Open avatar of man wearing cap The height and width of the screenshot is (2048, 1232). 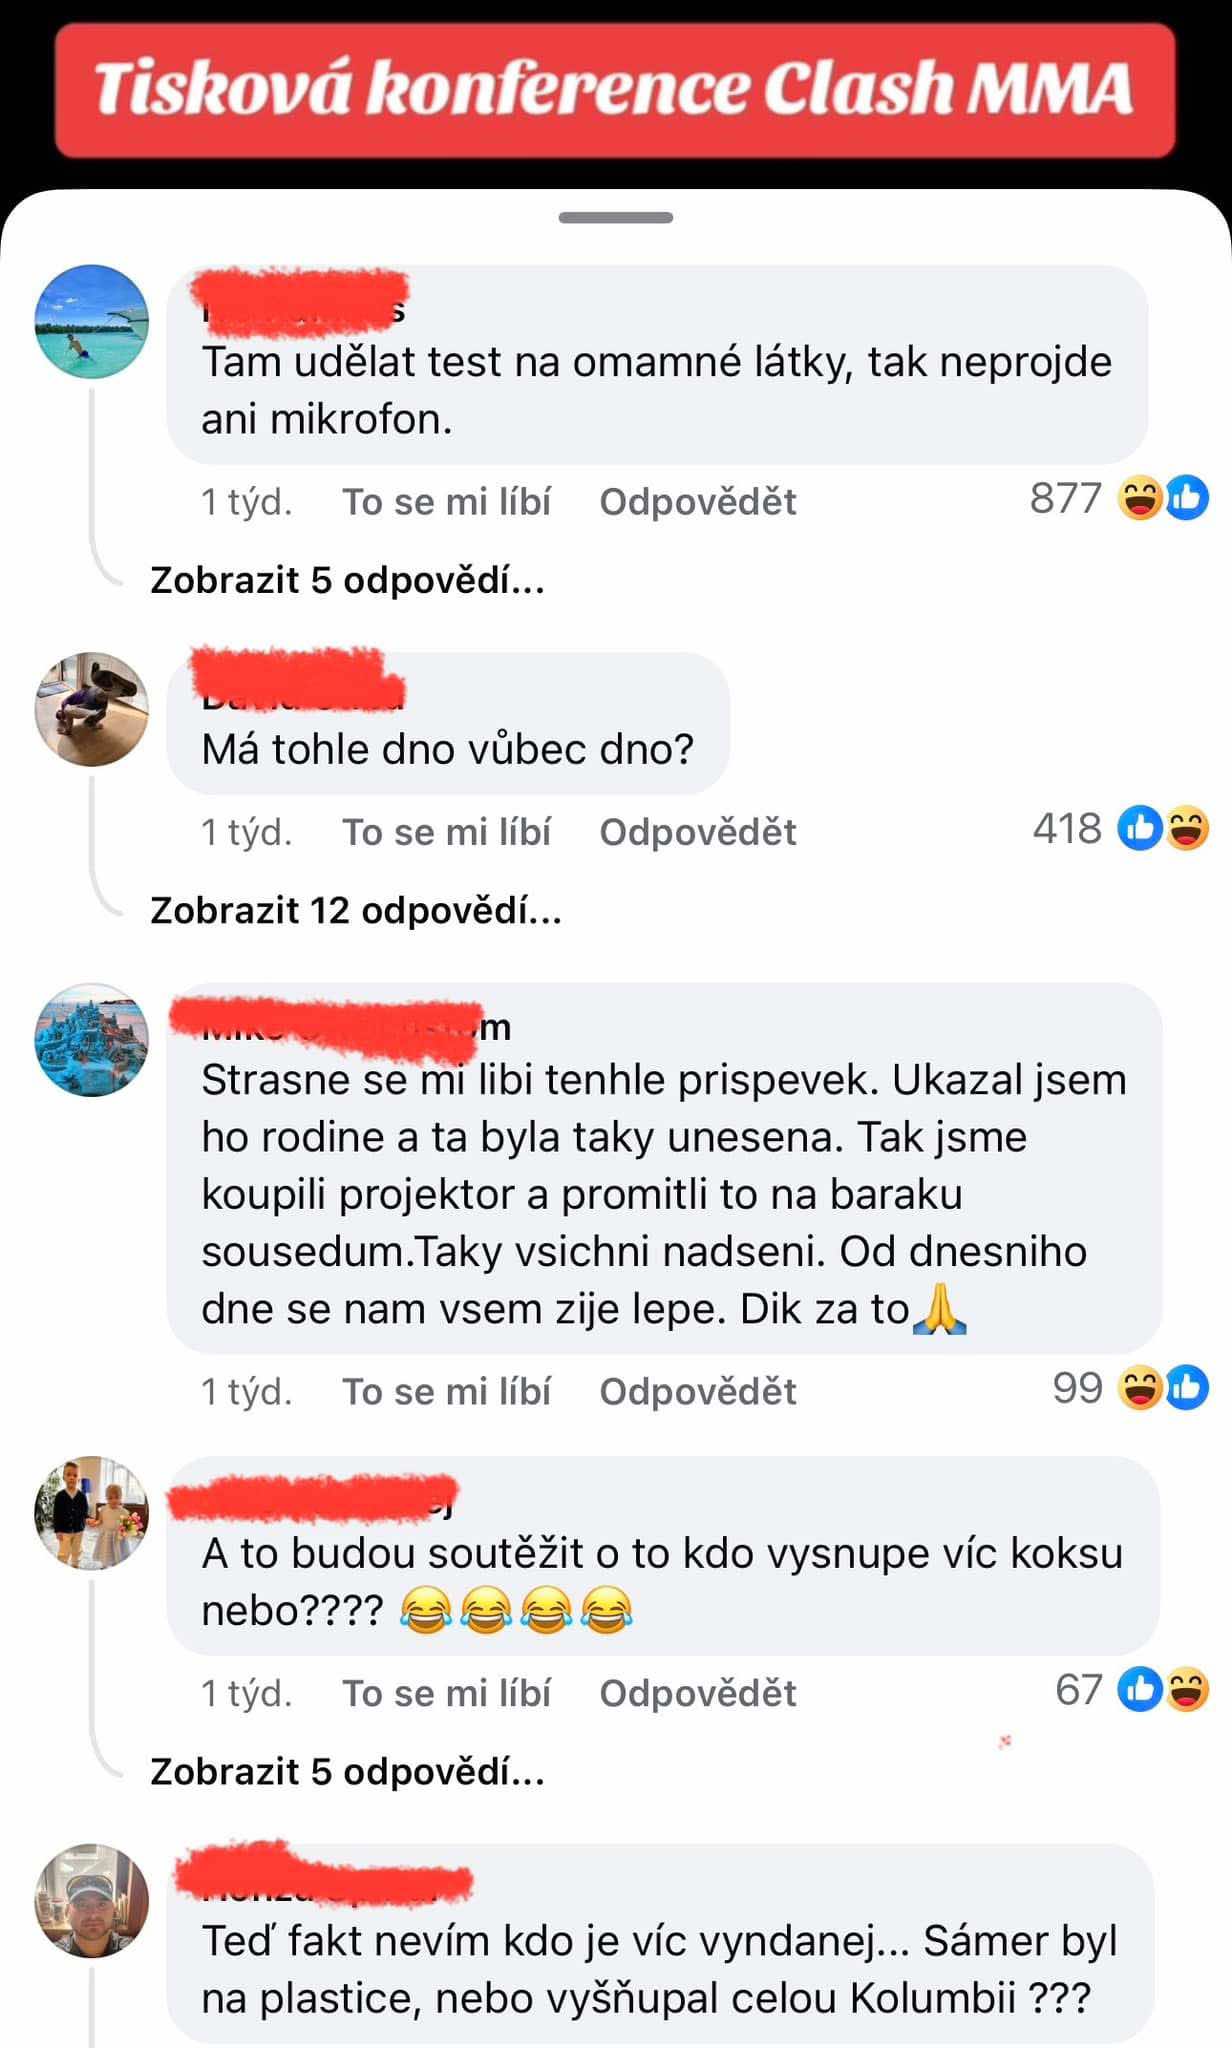[x=92, y=1900]
